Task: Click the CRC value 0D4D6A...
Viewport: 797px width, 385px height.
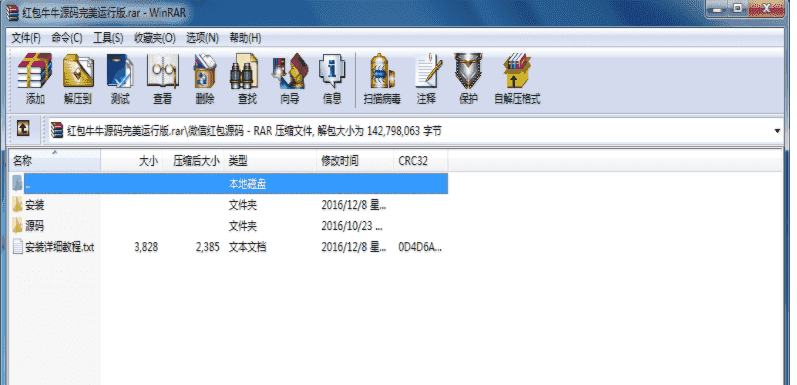Action: pyautogui.click(x=420, y=247)
